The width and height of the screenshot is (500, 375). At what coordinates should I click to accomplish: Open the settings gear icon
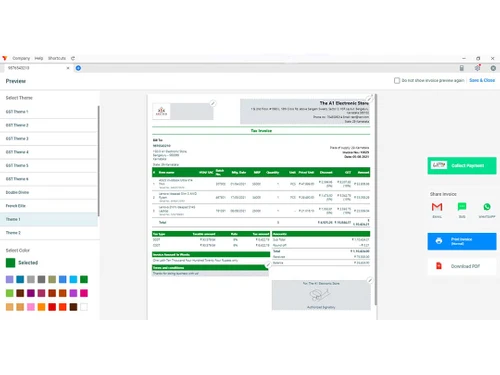(x=477, y=68)
